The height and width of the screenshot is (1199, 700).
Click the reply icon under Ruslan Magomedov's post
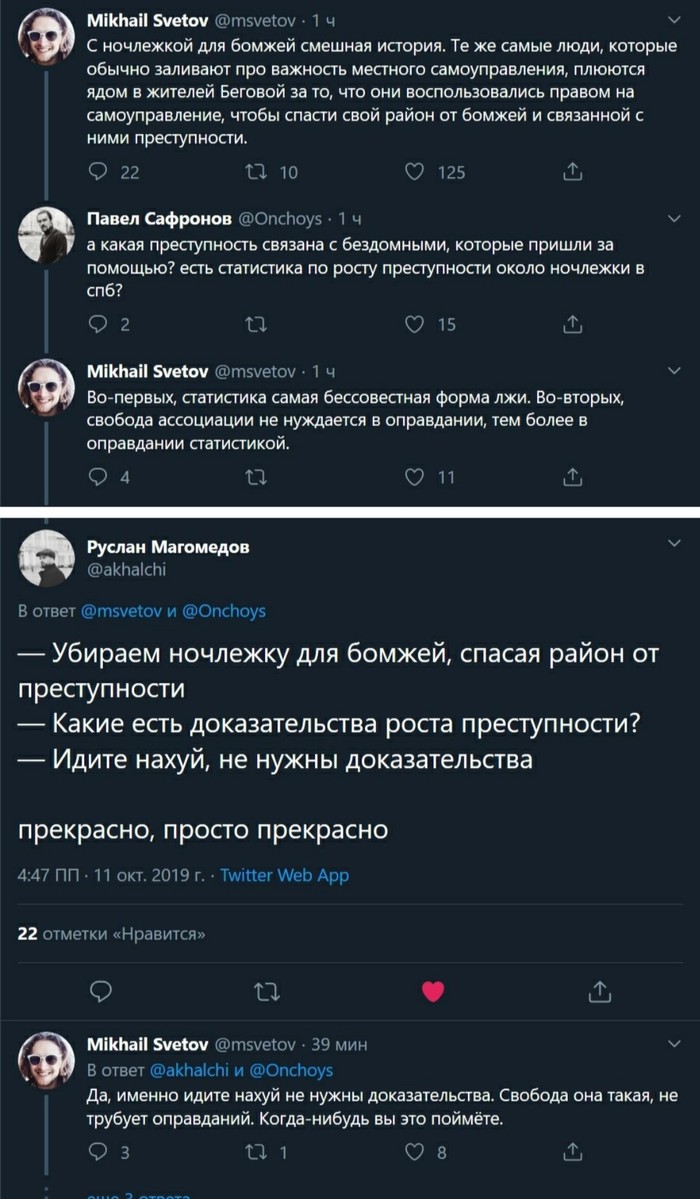[100, 992]
